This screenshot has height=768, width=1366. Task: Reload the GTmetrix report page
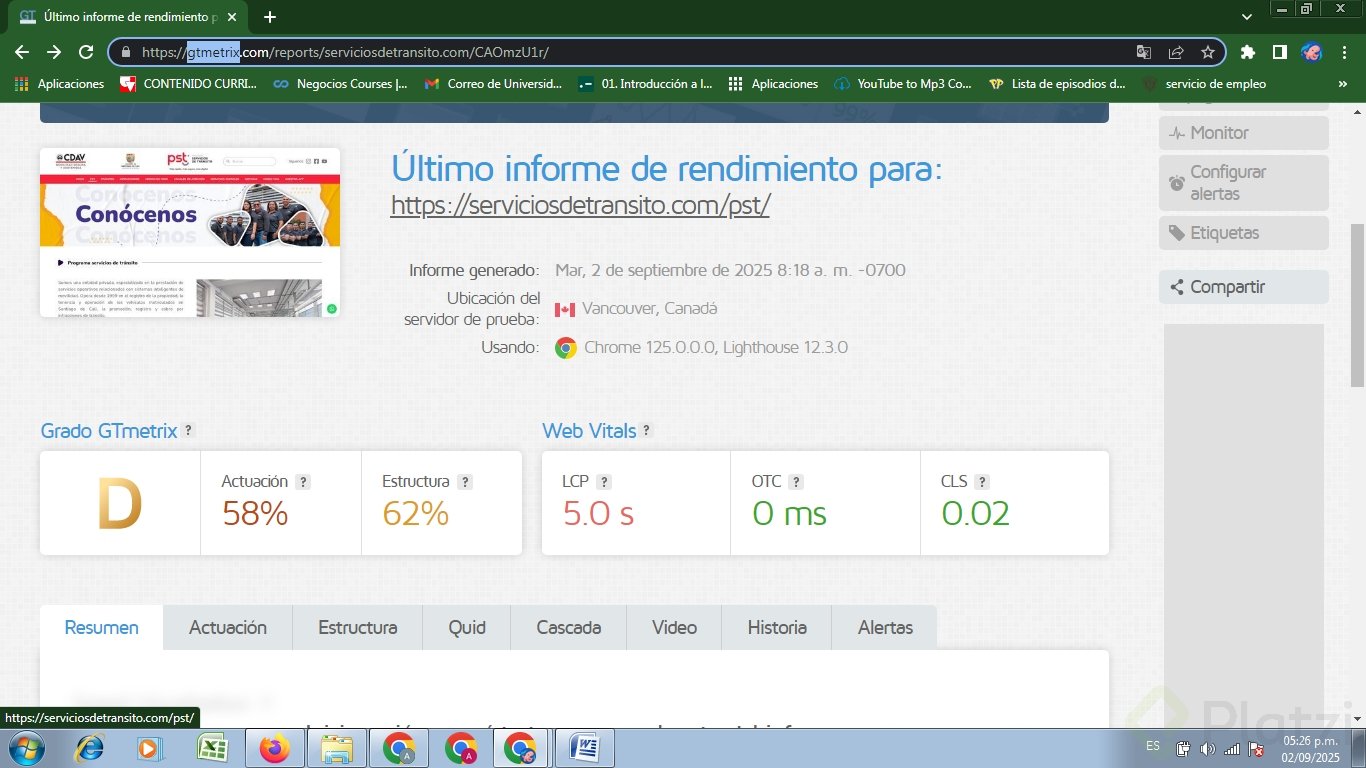(x=86, y=52)
